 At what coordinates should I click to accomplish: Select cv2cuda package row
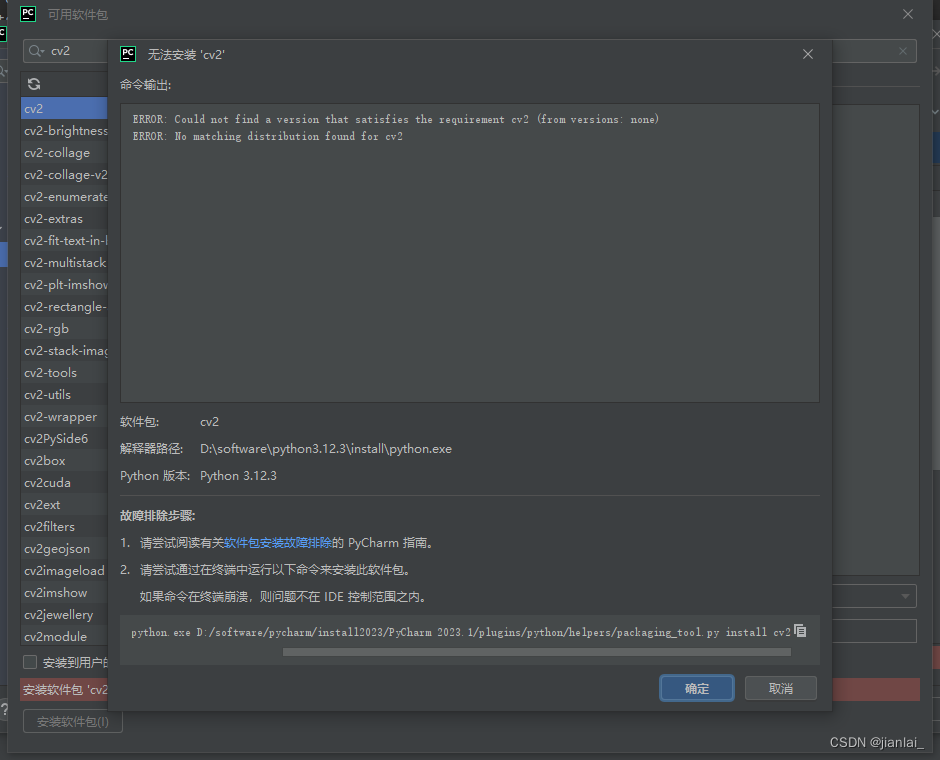click(x=64, y=482)
